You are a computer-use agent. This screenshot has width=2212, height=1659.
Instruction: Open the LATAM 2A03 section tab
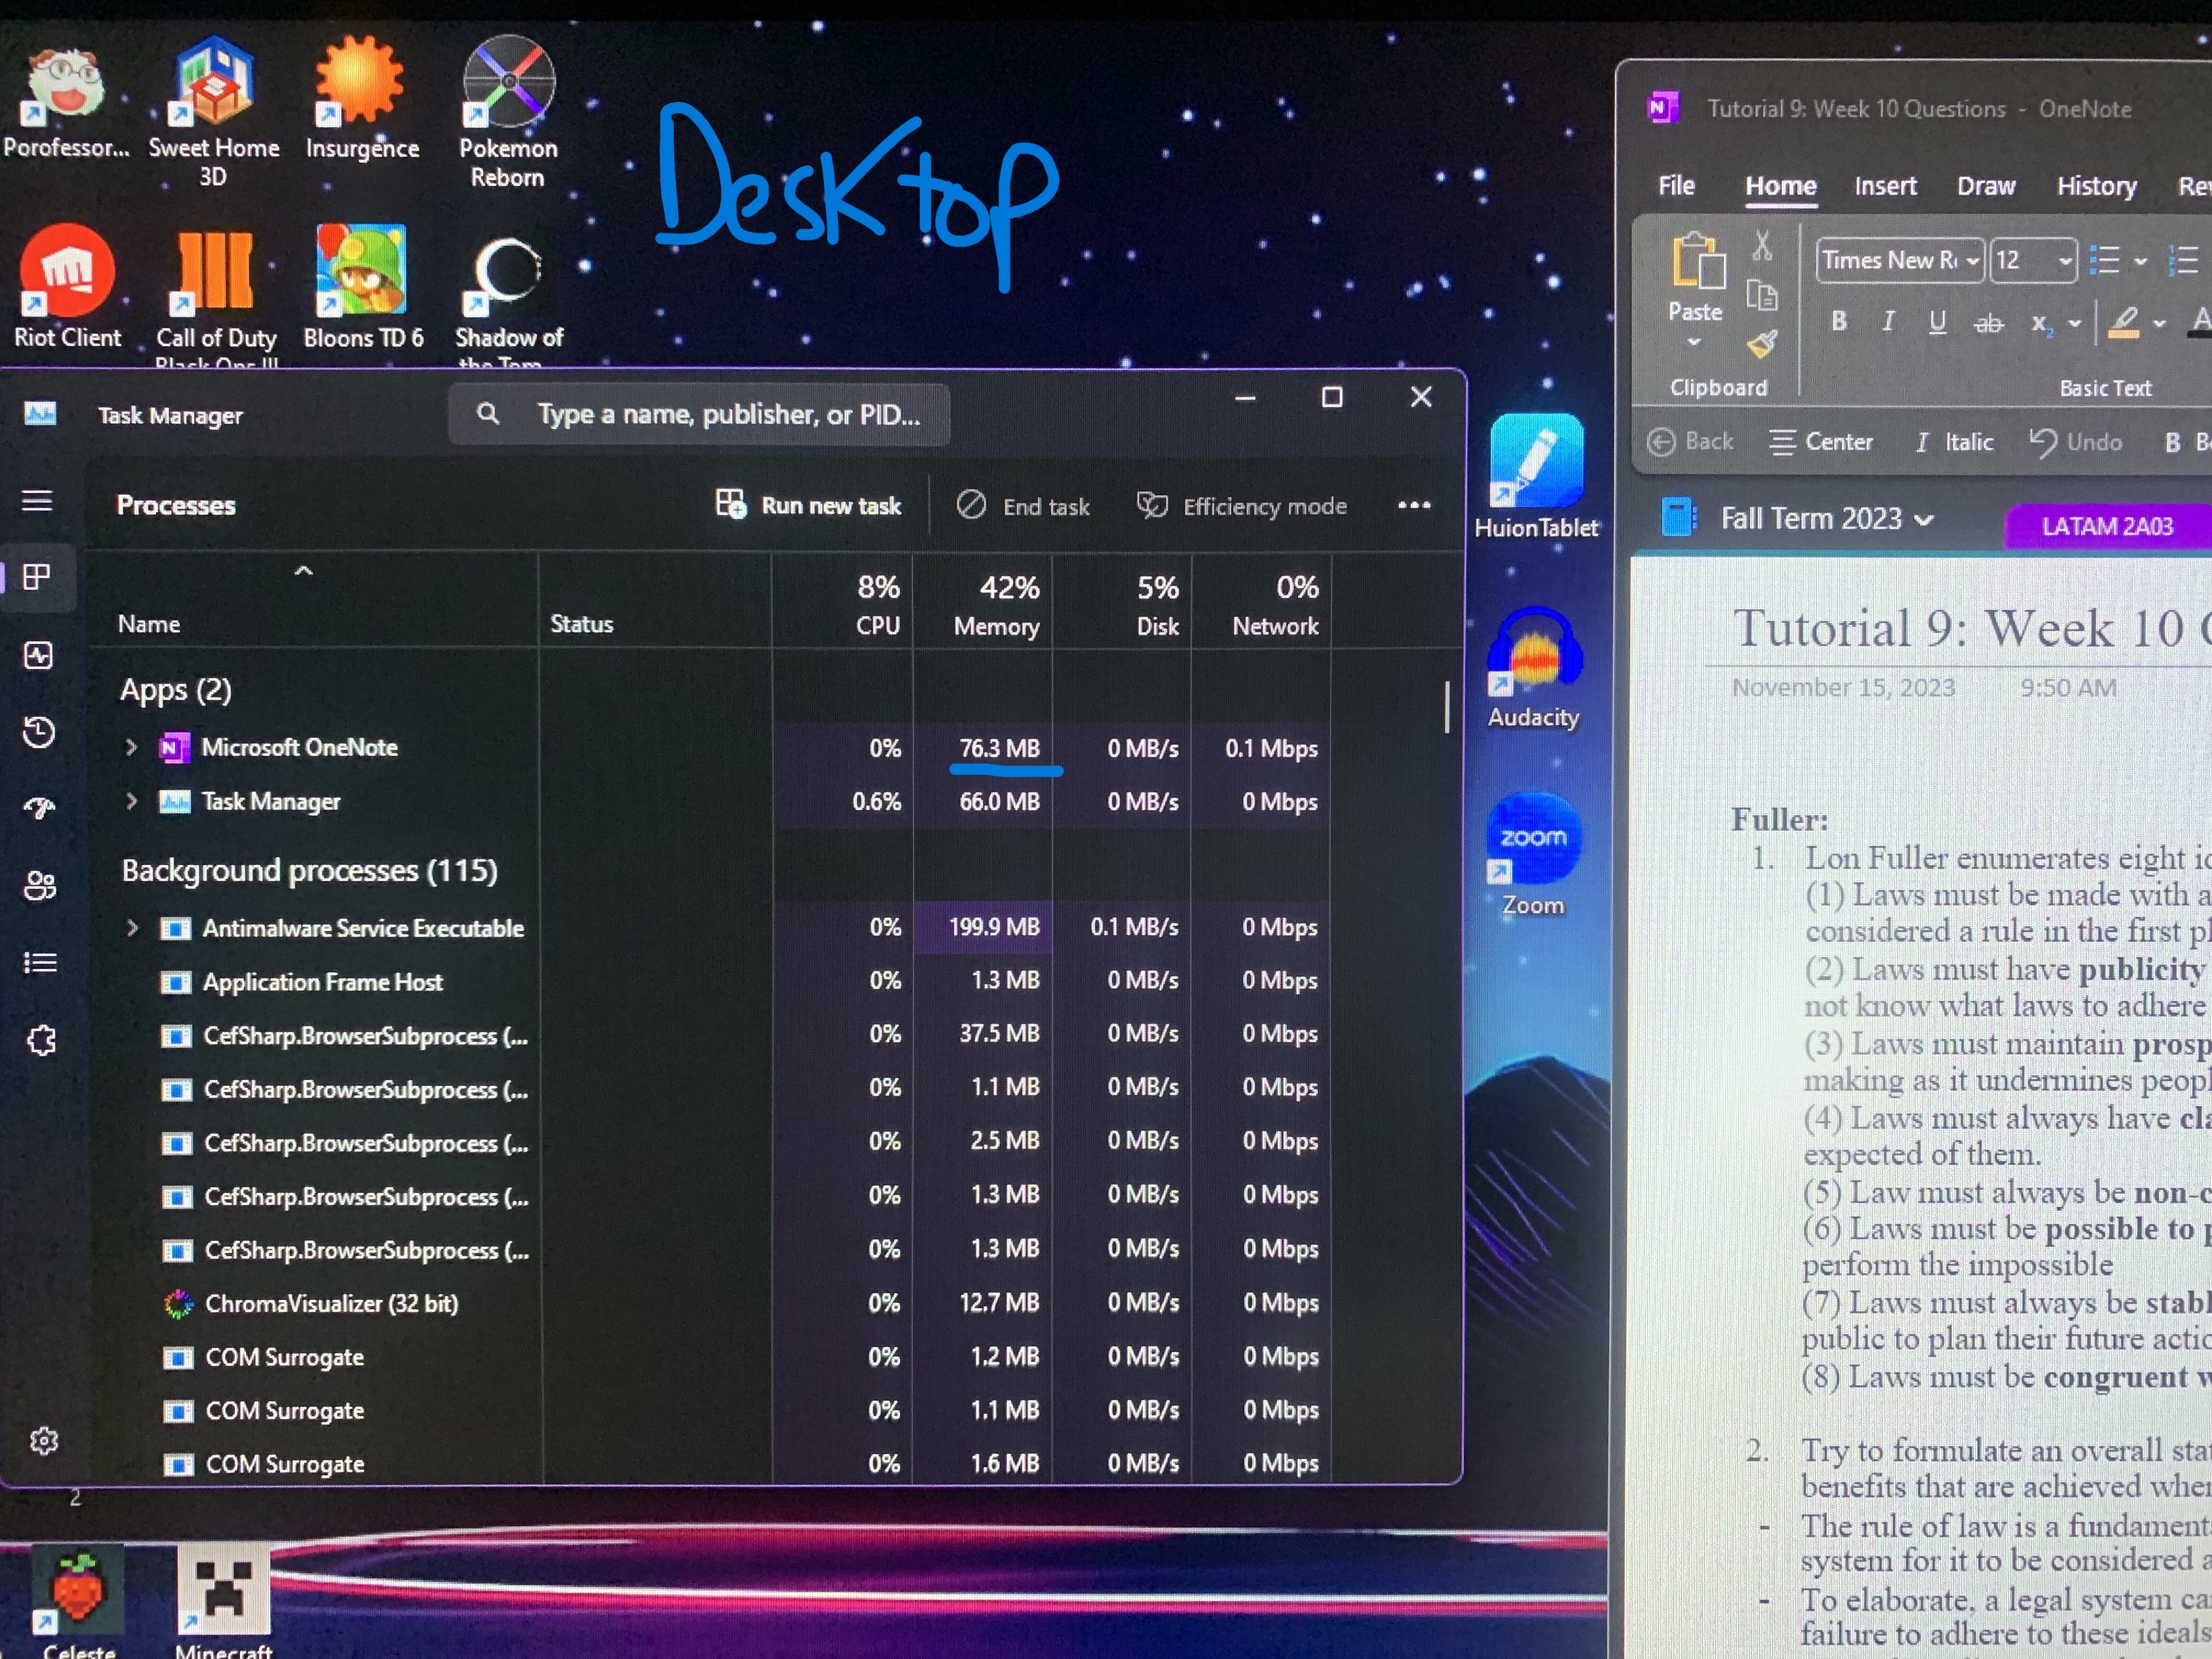point(2107,526)
